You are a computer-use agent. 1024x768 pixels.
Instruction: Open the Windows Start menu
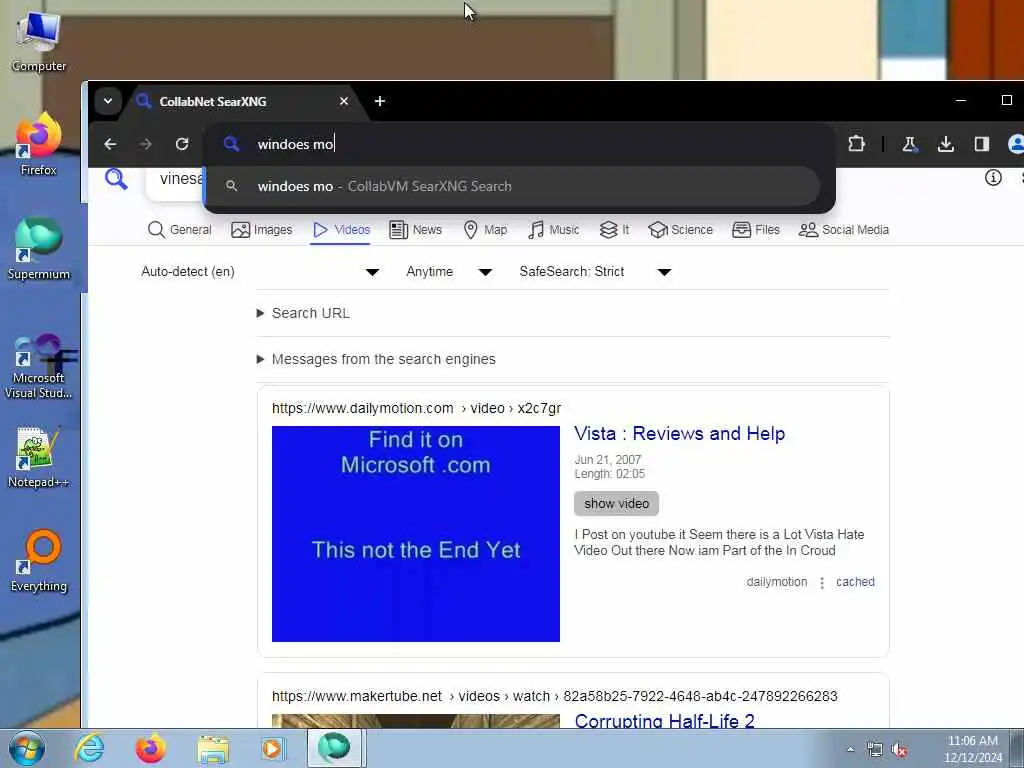27,748
